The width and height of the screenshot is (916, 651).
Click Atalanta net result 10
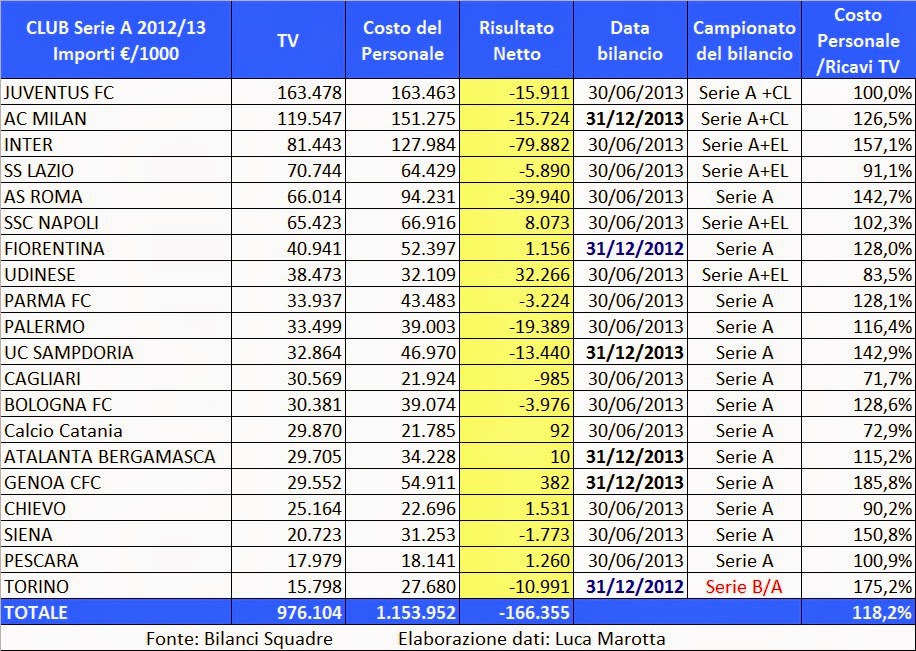tap(560, 456)
